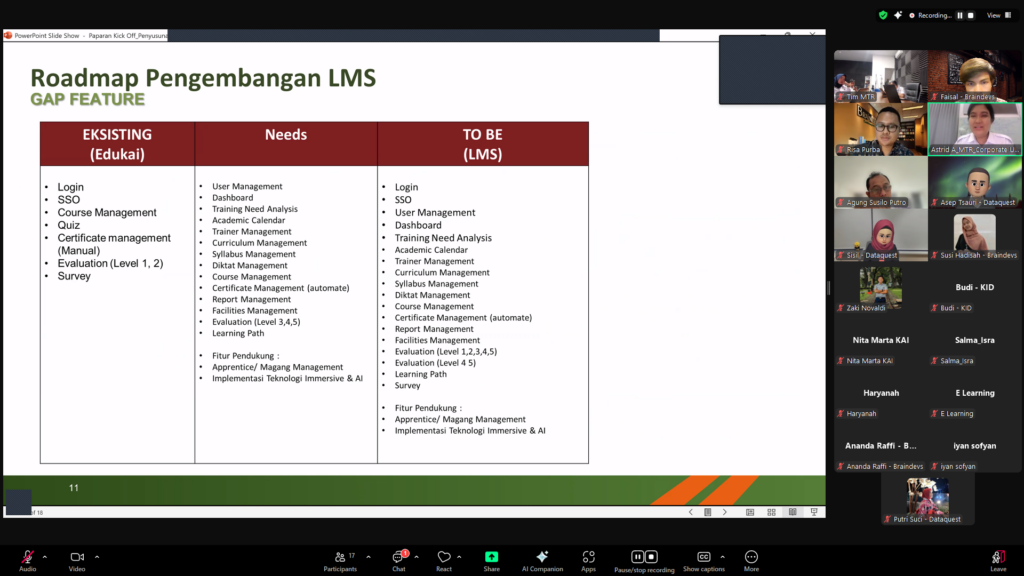
Task: Stop recording from the top recording indicator
Action: pos(970,15)
